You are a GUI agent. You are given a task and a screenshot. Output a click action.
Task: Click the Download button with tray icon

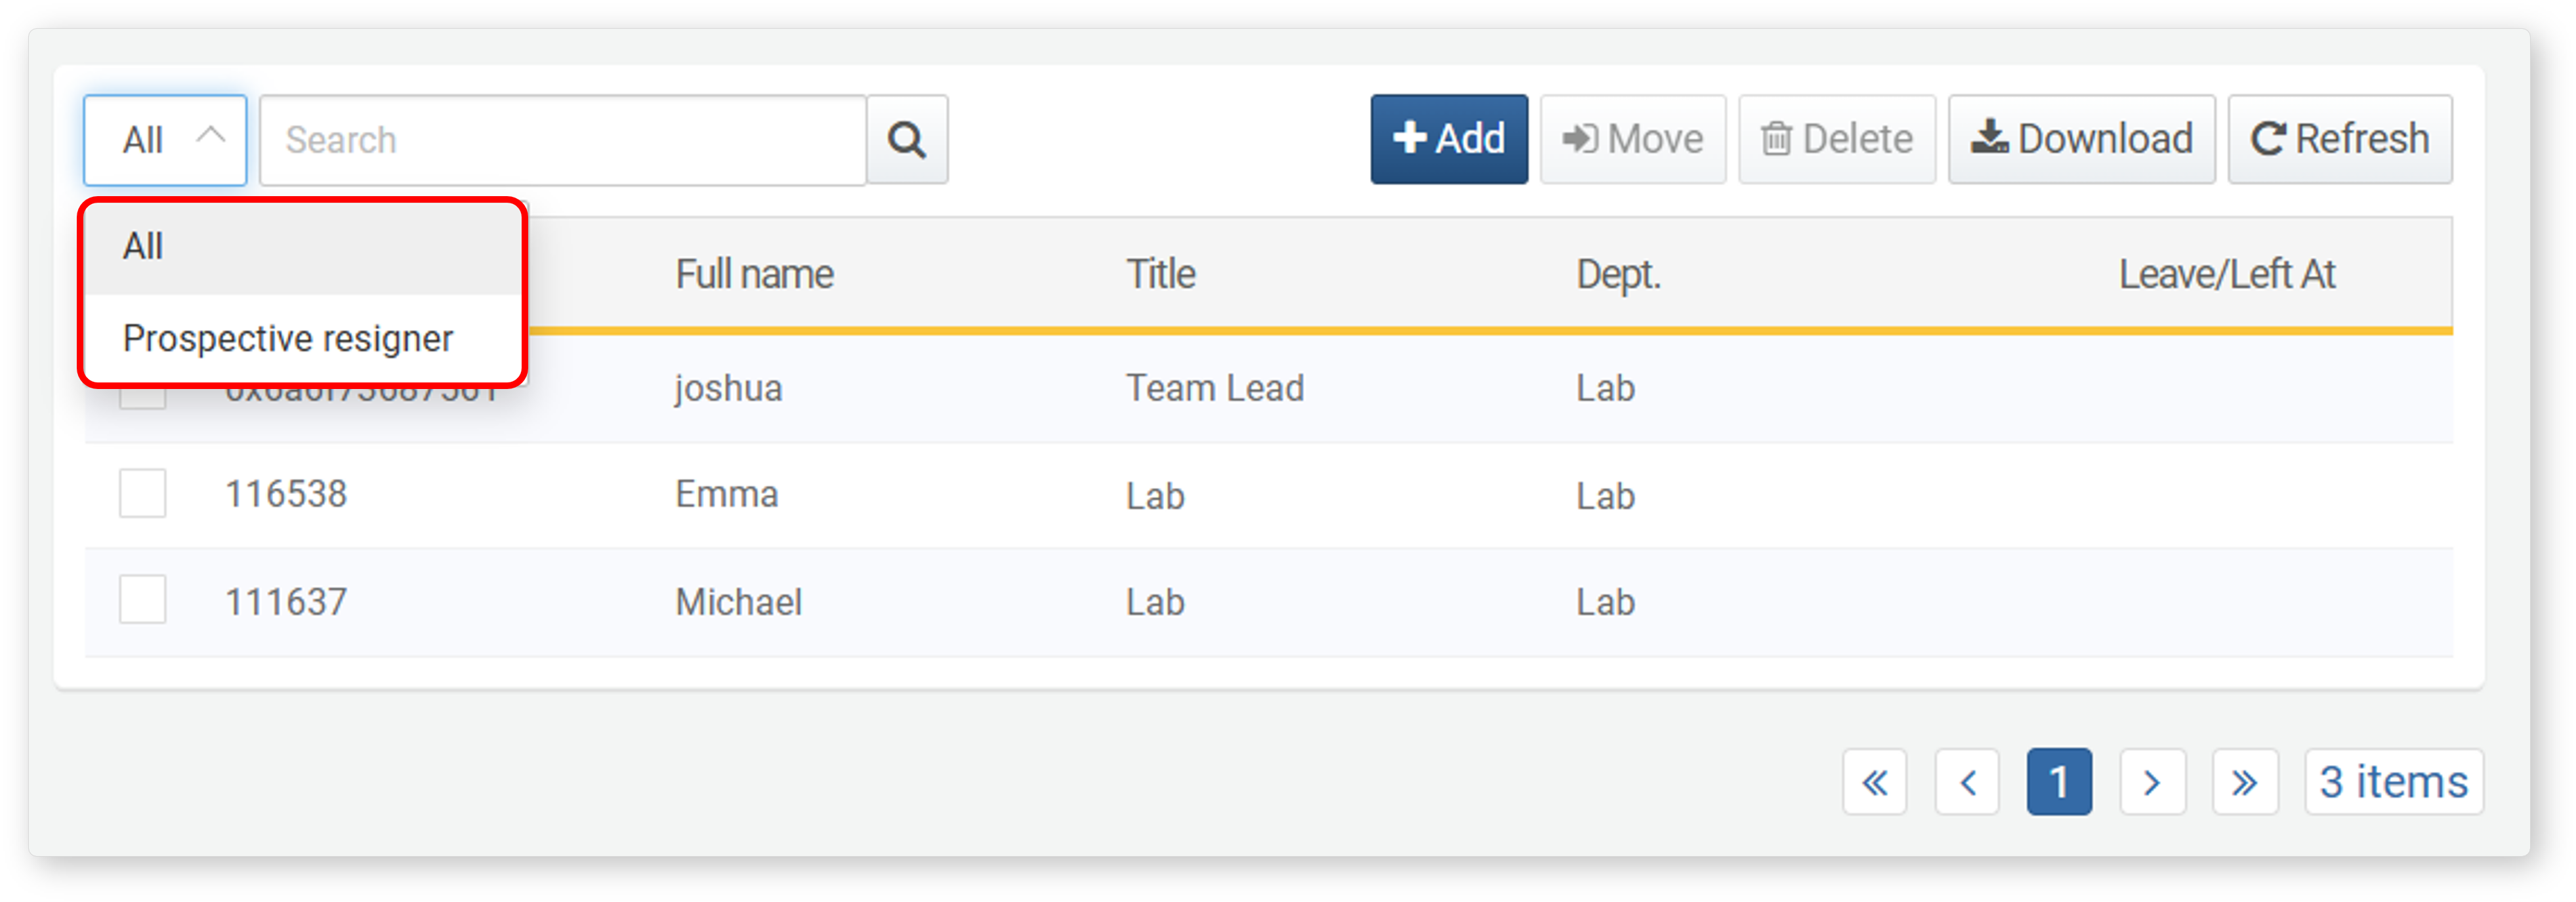pyautogui.click(x=2081, y=139)
